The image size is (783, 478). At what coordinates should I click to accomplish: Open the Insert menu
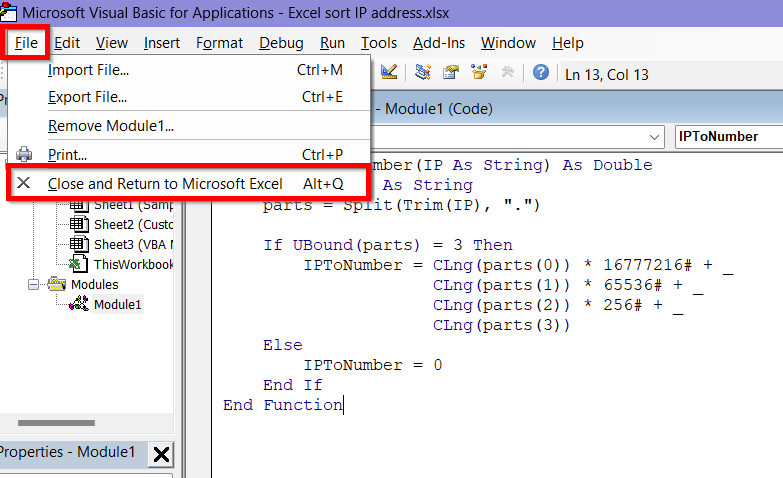click(162, 43)
